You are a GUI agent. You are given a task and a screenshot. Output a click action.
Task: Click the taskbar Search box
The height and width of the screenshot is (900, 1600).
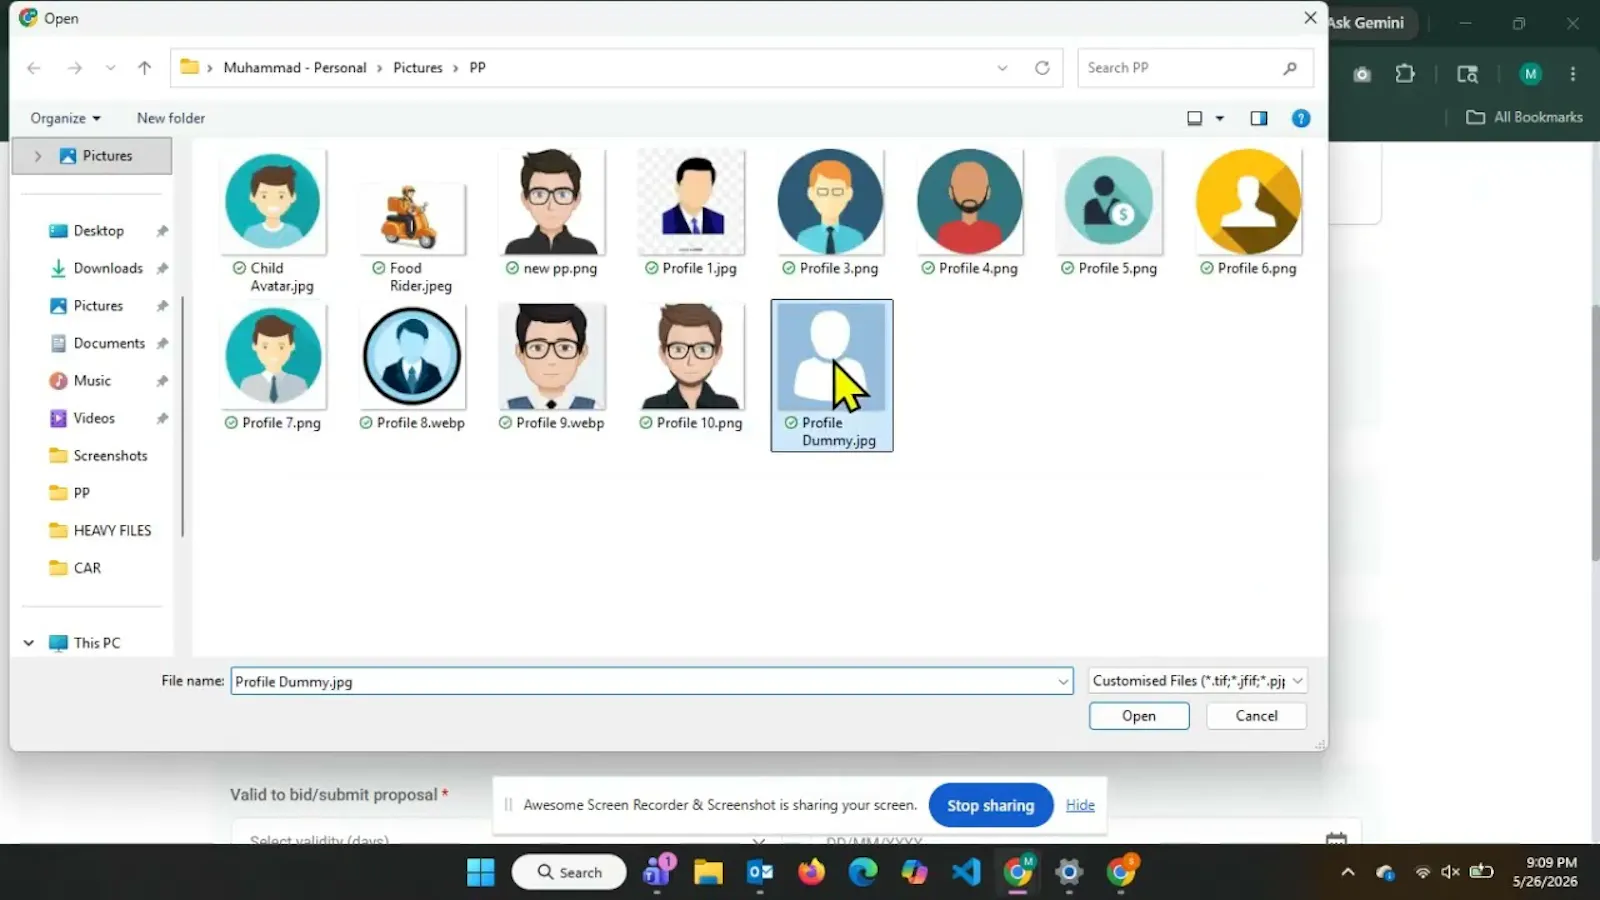(569, 873)
